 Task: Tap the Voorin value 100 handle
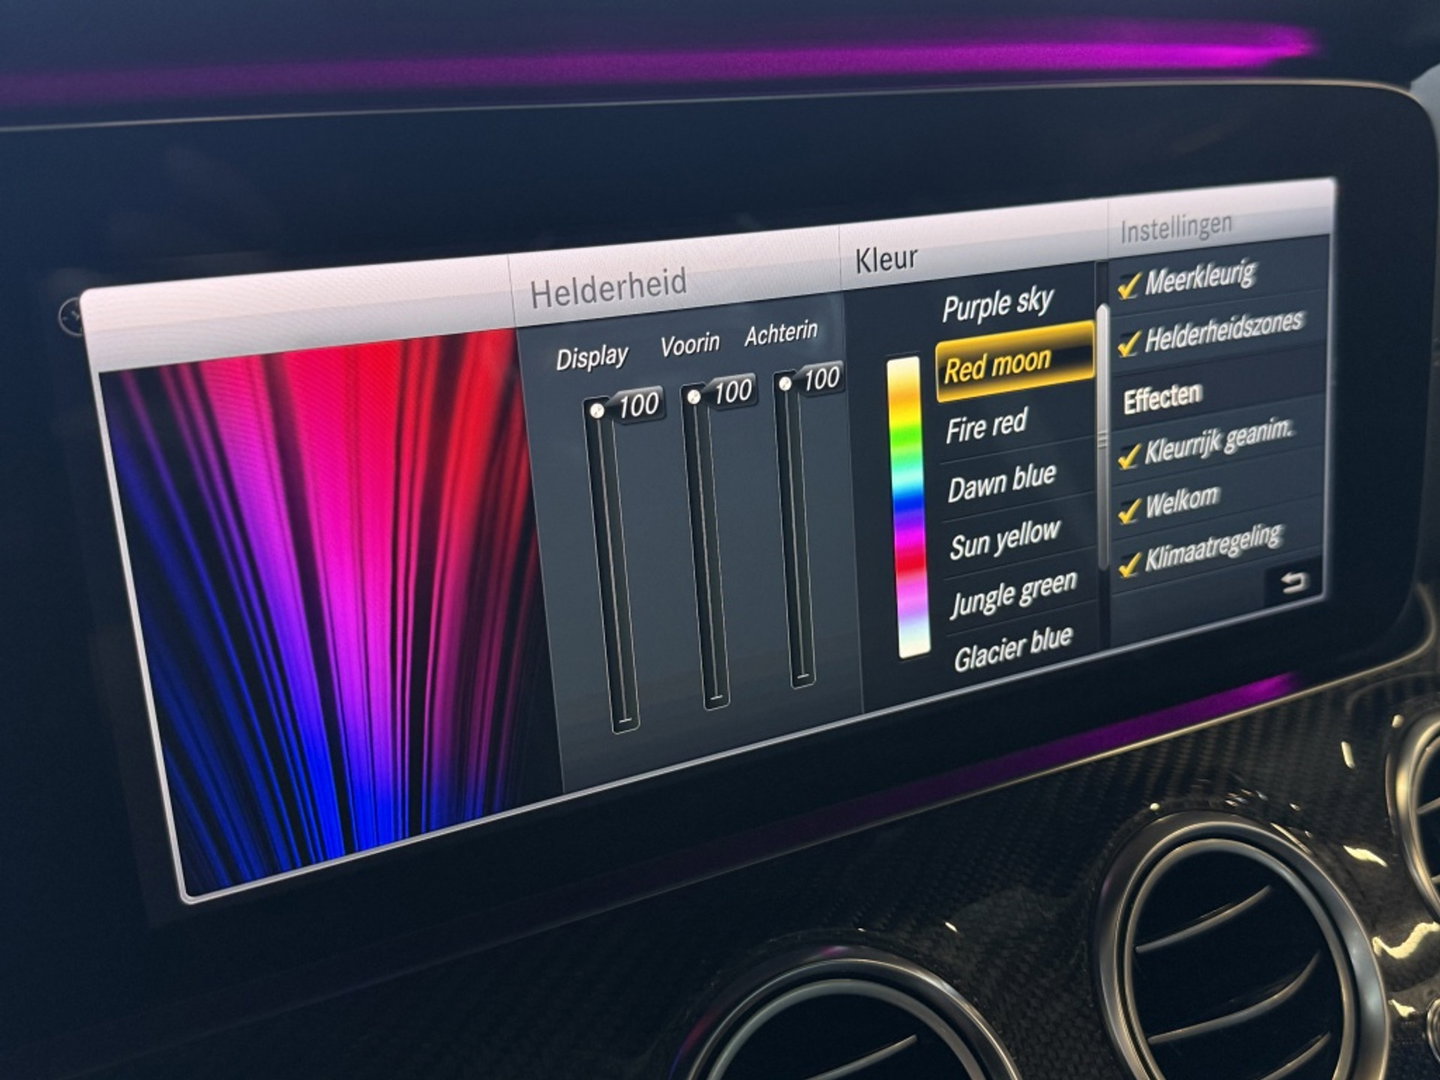[x=721, y=393]
